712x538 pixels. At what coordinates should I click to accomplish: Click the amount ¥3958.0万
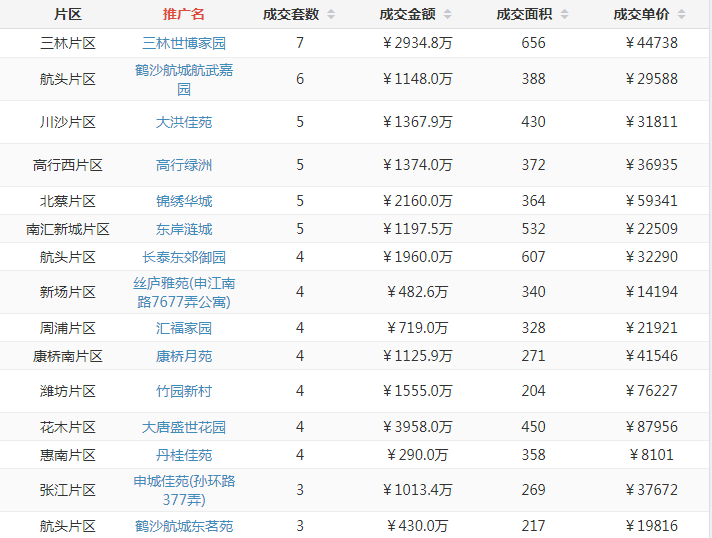click(417, 427)
